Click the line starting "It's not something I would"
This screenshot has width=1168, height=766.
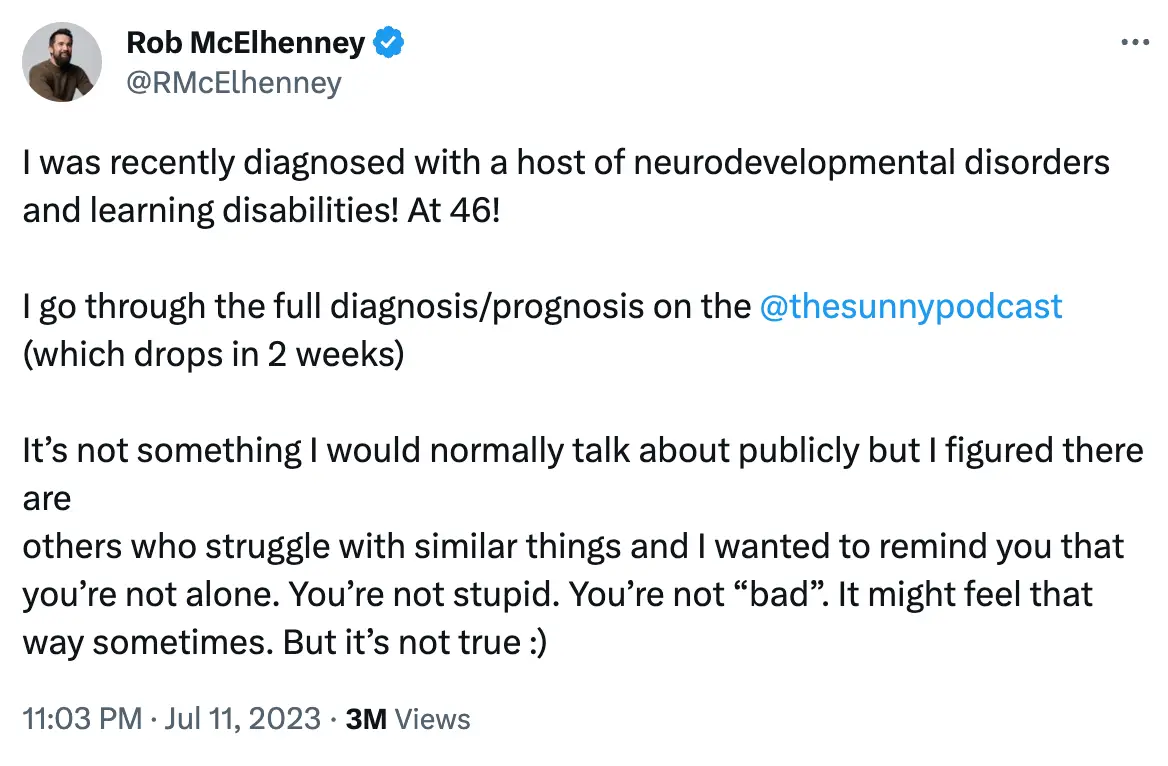point(582,450)
